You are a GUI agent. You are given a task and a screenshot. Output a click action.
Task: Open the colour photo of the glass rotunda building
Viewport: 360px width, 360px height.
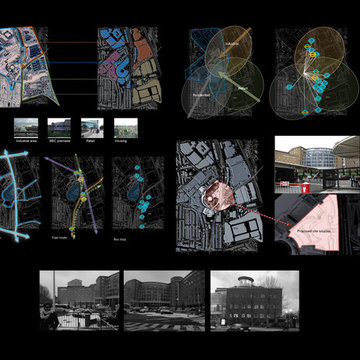[x=317, y=164]
